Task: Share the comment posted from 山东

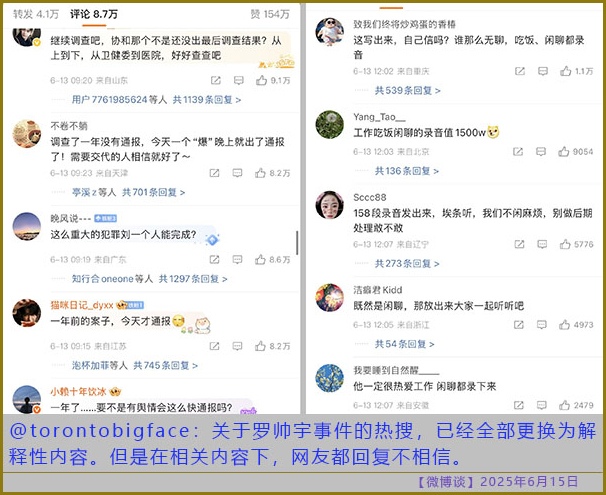Action: tap(214, 80)
